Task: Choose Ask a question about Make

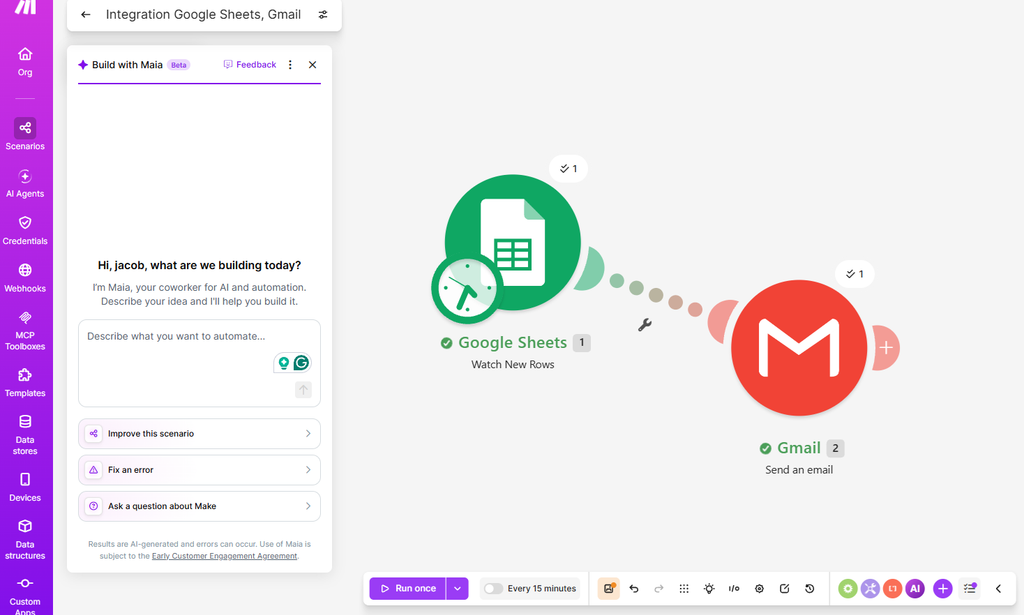Action: [x=199, y=506]
